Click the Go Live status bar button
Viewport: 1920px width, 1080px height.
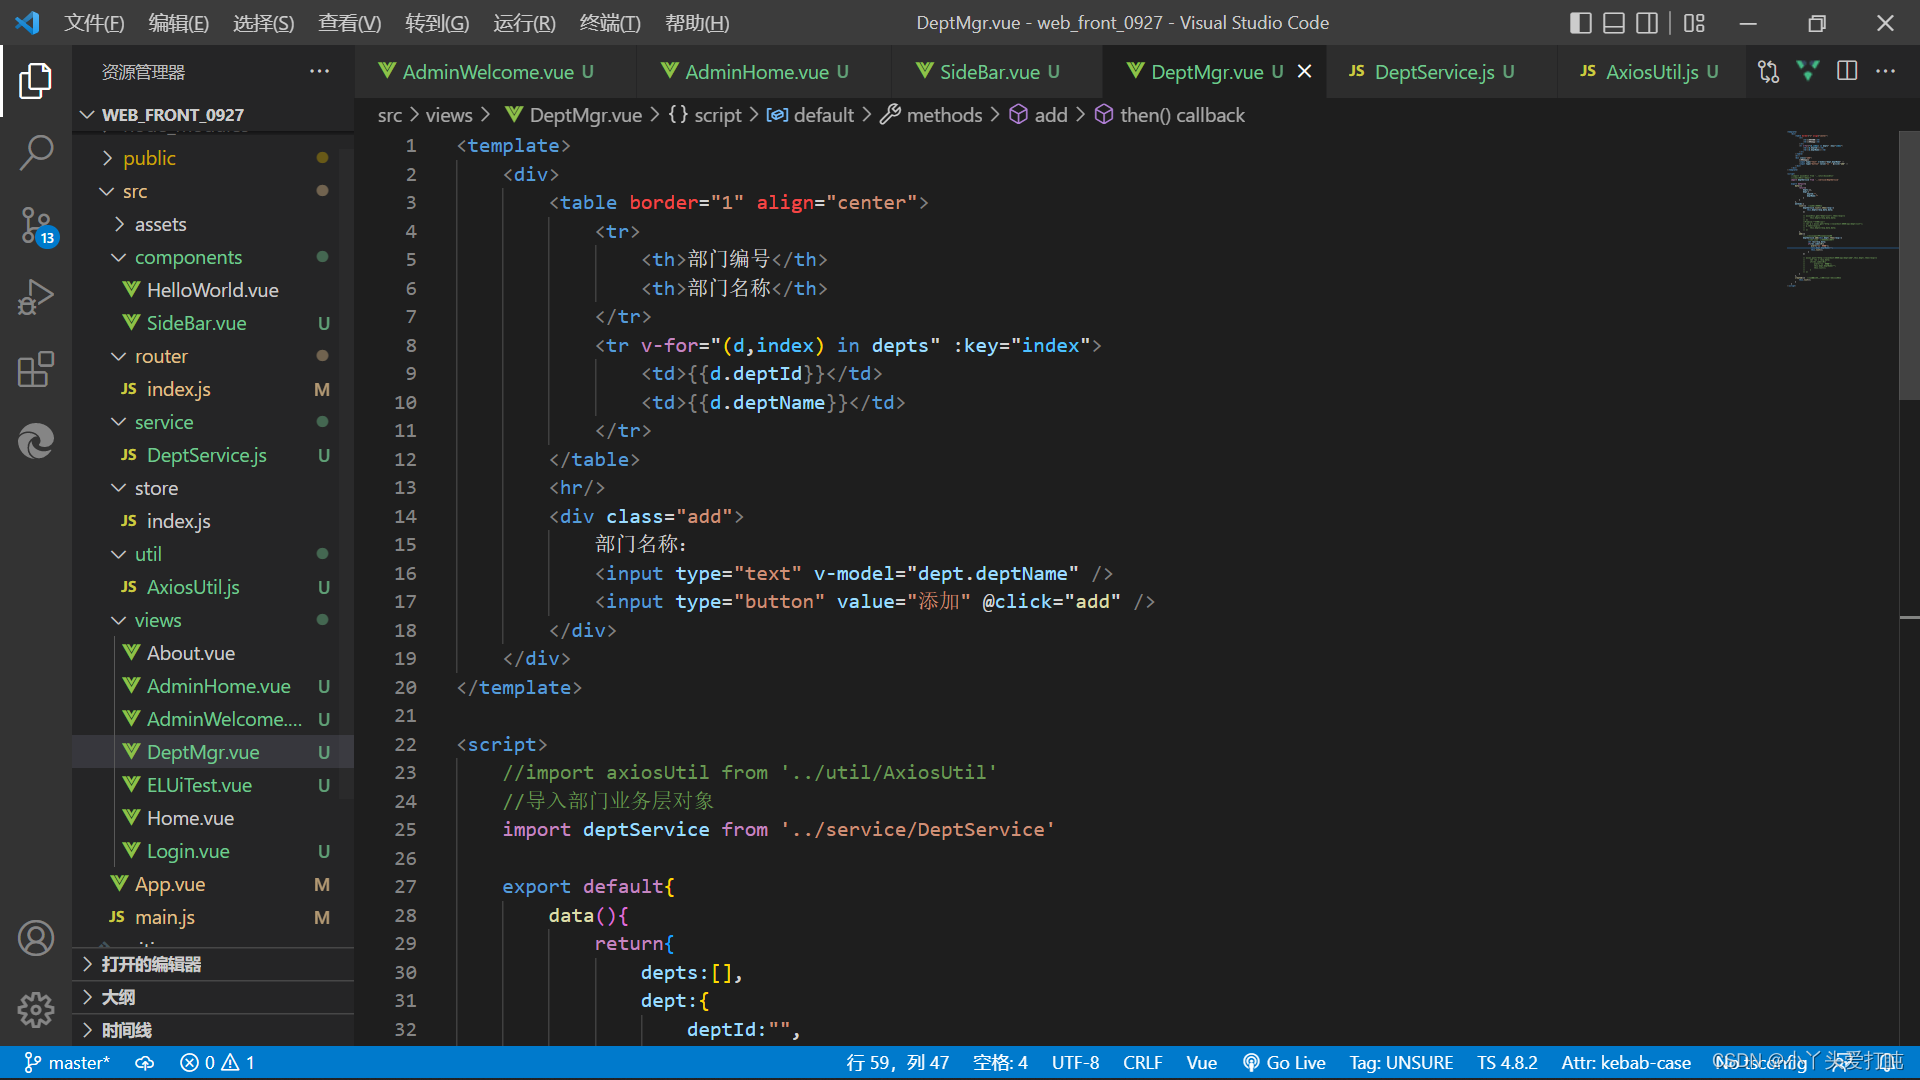(1286, 1062)
